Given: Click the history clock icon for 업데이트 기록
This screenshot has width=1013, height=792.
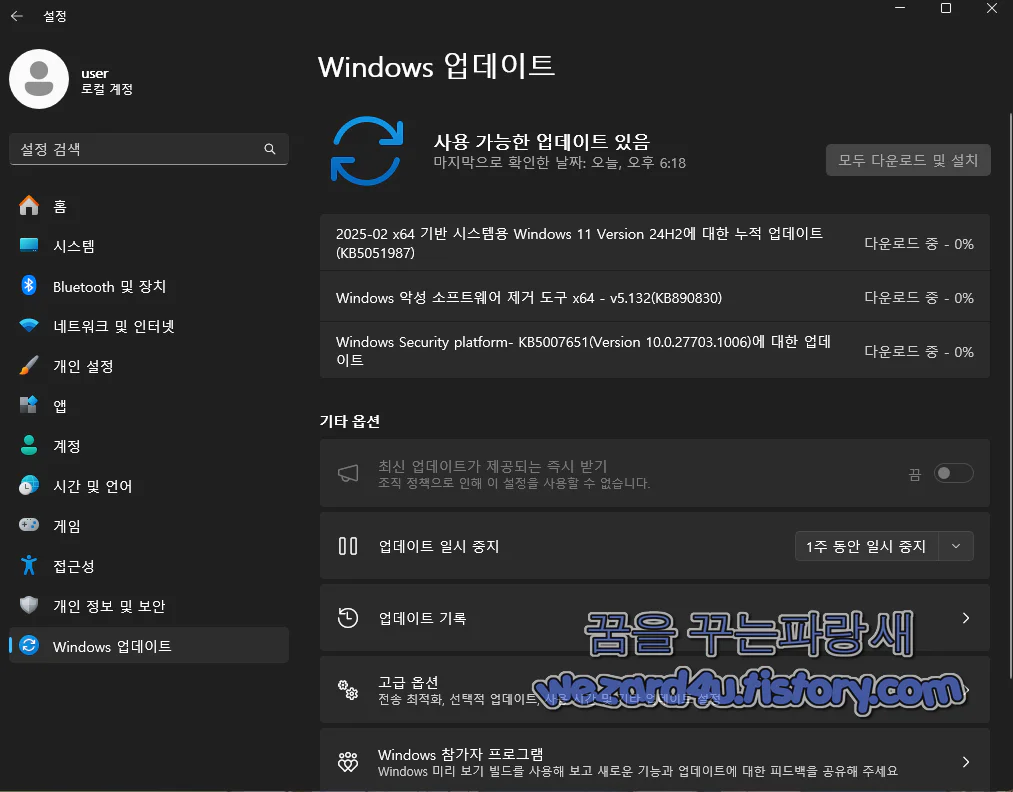Looking at the screenshot, I should pos(348,618).
